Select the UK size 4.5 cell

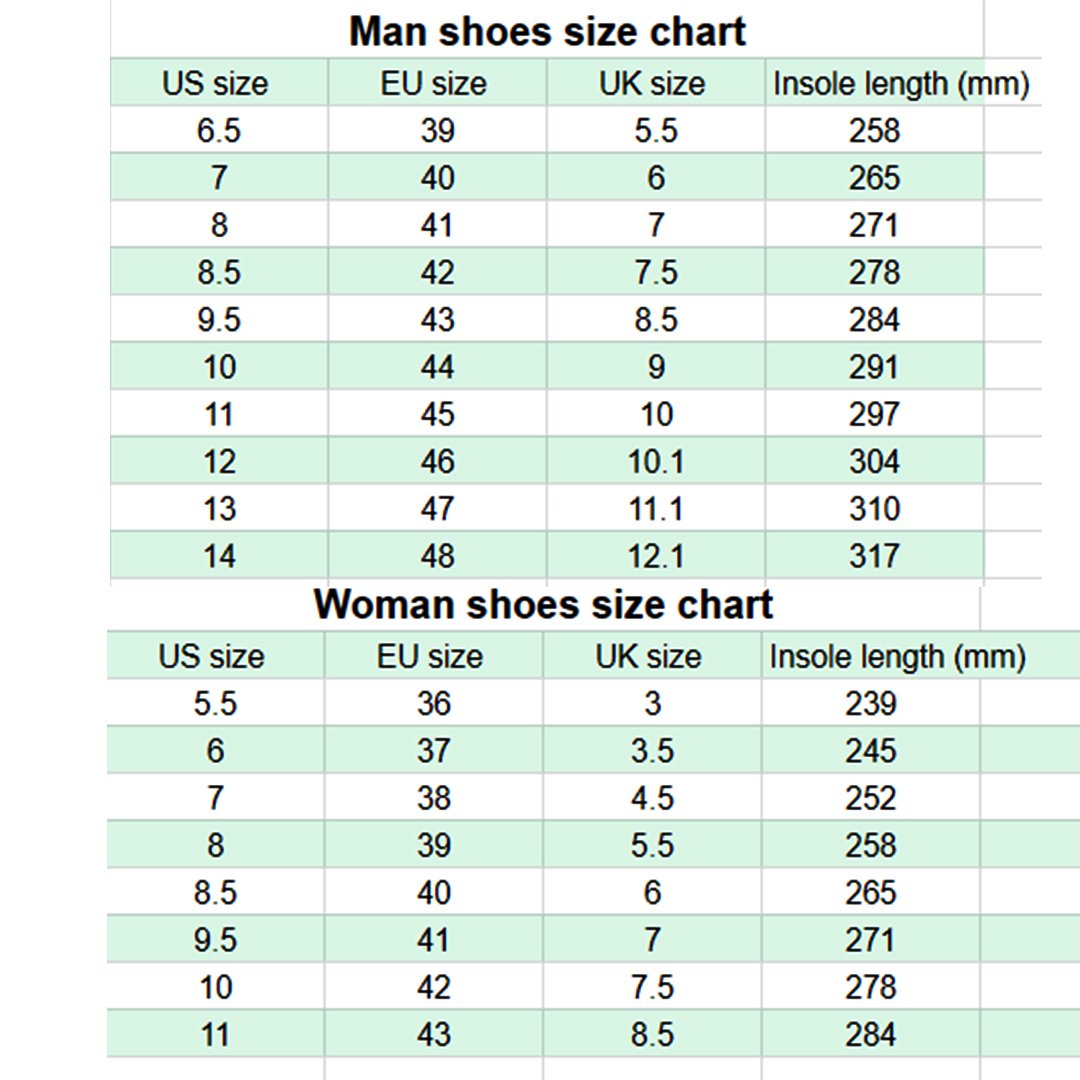tap(652, 798)
